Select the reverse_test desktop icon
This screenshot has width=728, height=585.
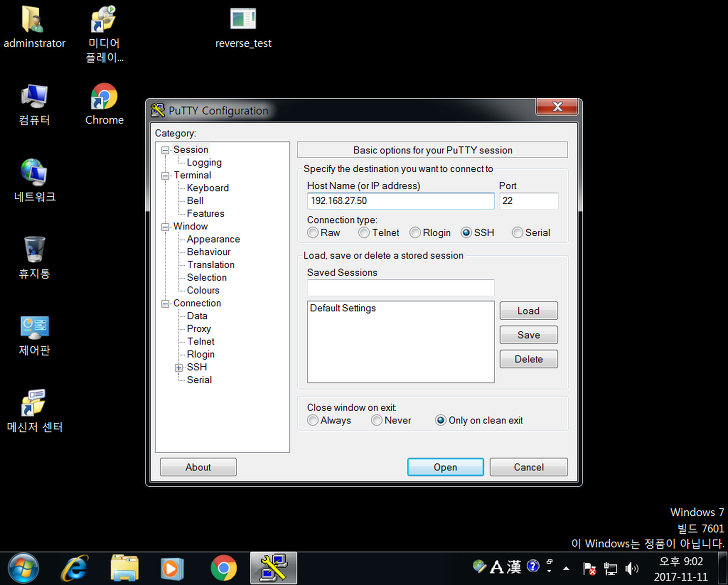click(x=243, y=27)
